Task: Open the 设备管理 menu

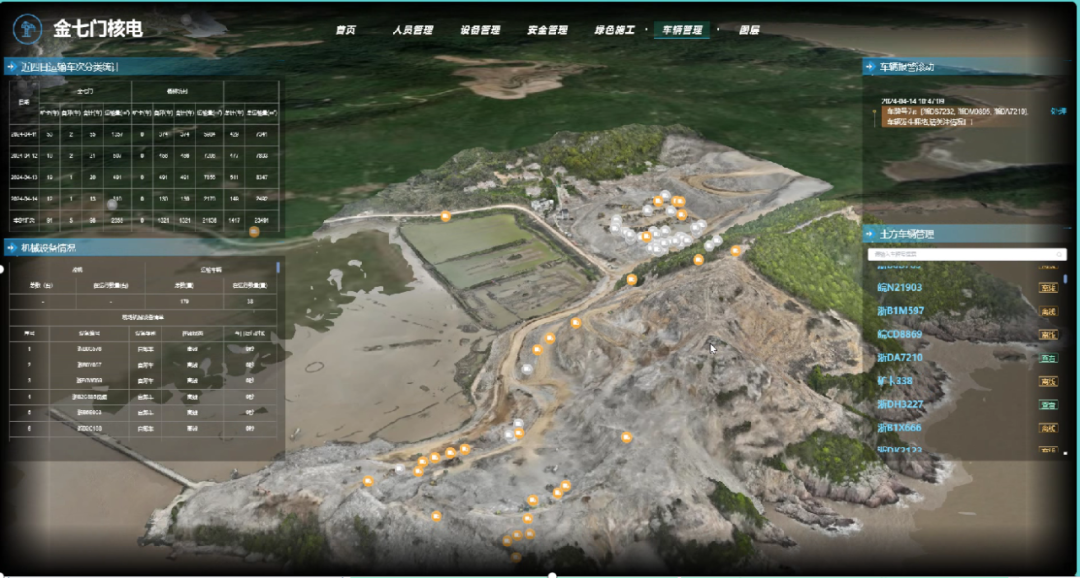Action: point(480,30)
